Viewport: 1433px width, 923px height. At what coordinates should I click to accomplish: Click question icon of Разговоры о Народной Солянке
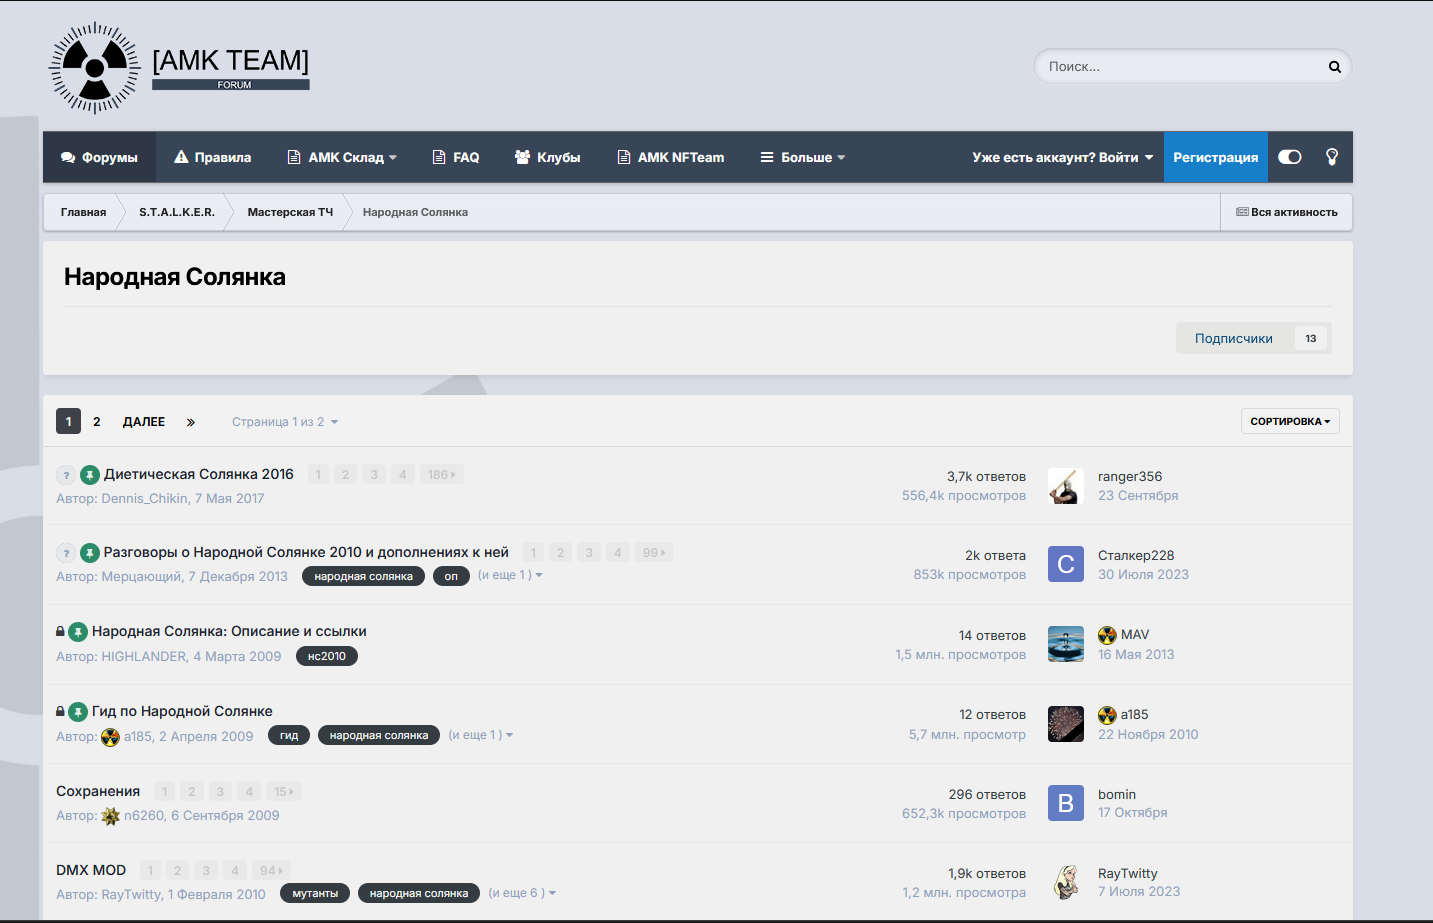66,553
